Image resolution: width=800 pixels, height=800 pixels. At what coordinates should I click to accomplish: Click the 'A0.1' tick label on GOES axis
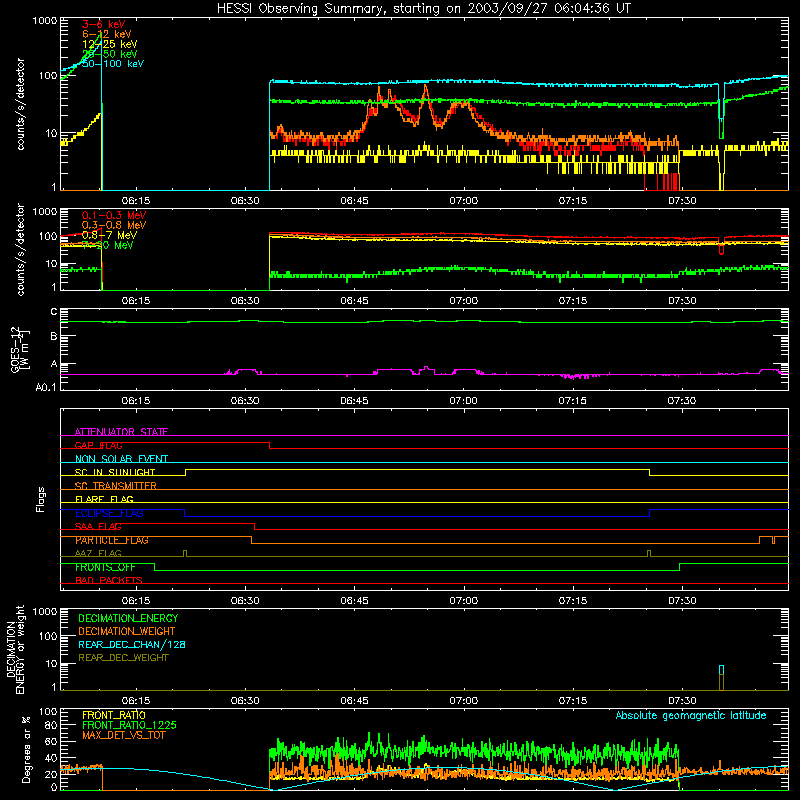pyautogui.click(x=46, y=388)
